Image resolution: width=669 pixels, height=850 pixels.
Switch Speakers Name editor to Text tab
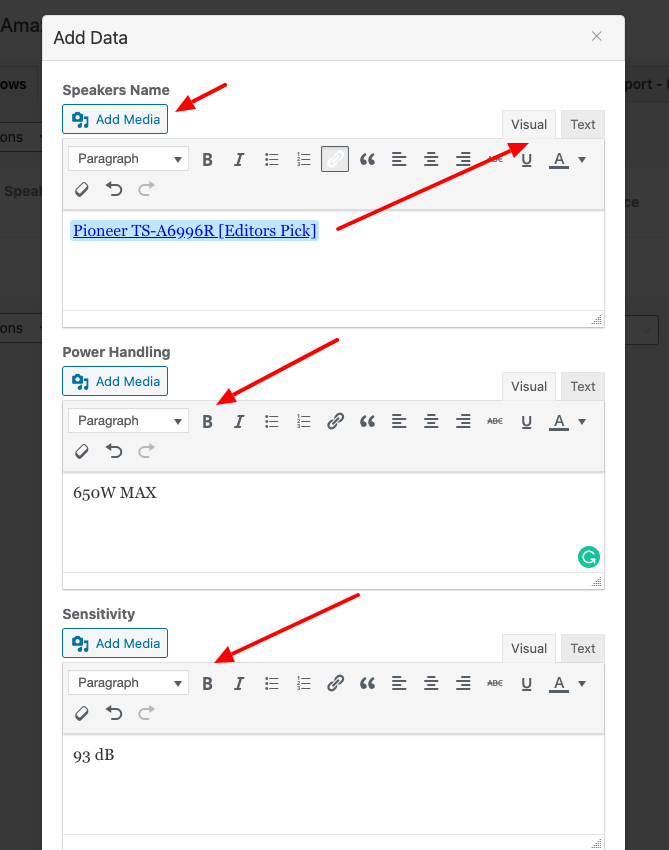[x=583, y=125]
